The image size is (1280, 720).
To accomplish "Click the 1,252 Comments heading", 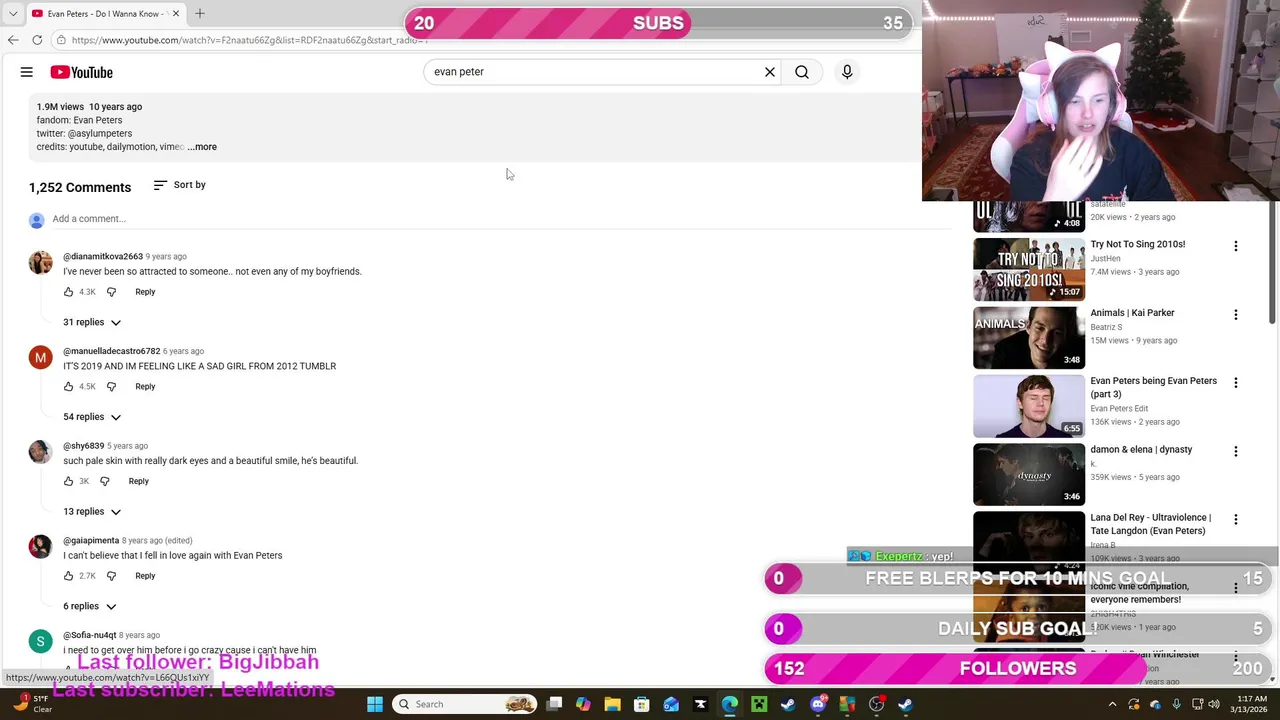I will (80, 187).
